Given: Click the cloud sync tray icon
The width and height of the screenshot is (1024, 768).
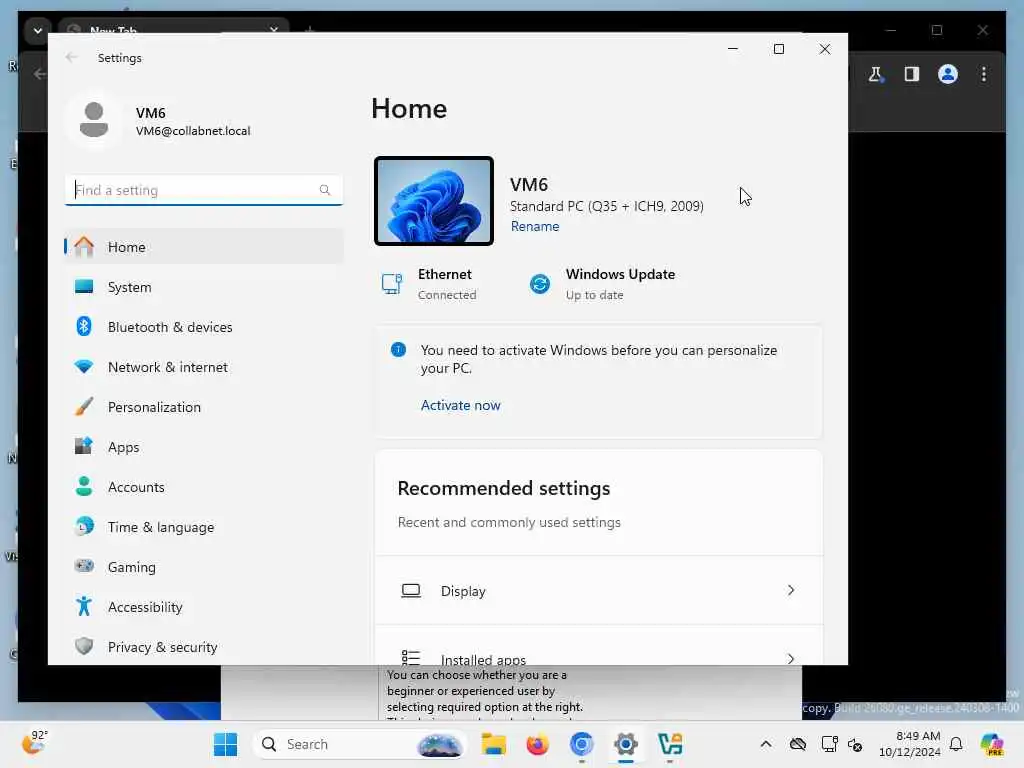Looking at the screenshot, I should point(797,744).
